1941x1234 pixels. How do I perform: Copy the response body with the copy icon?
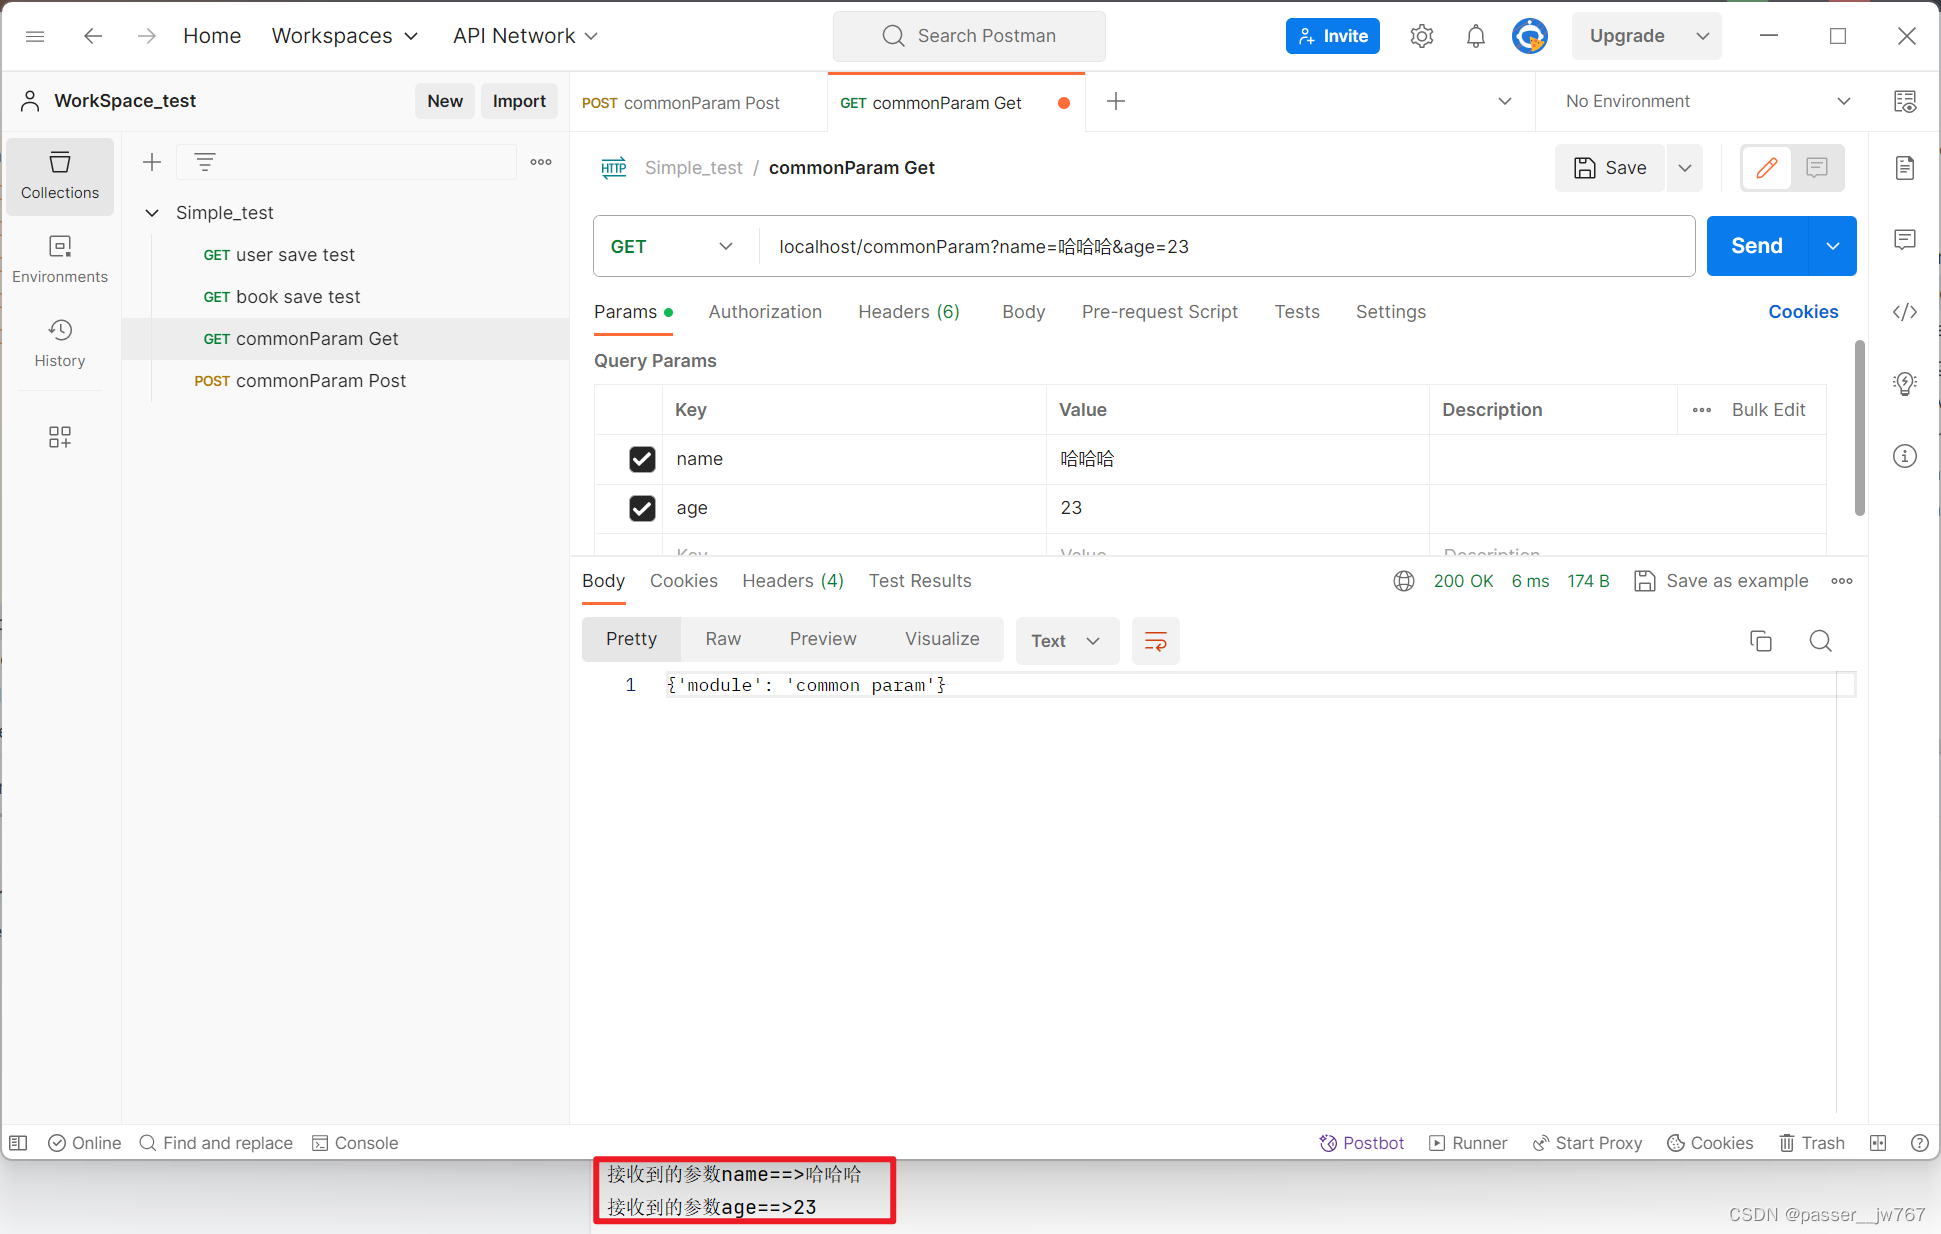pos(1761,641)
